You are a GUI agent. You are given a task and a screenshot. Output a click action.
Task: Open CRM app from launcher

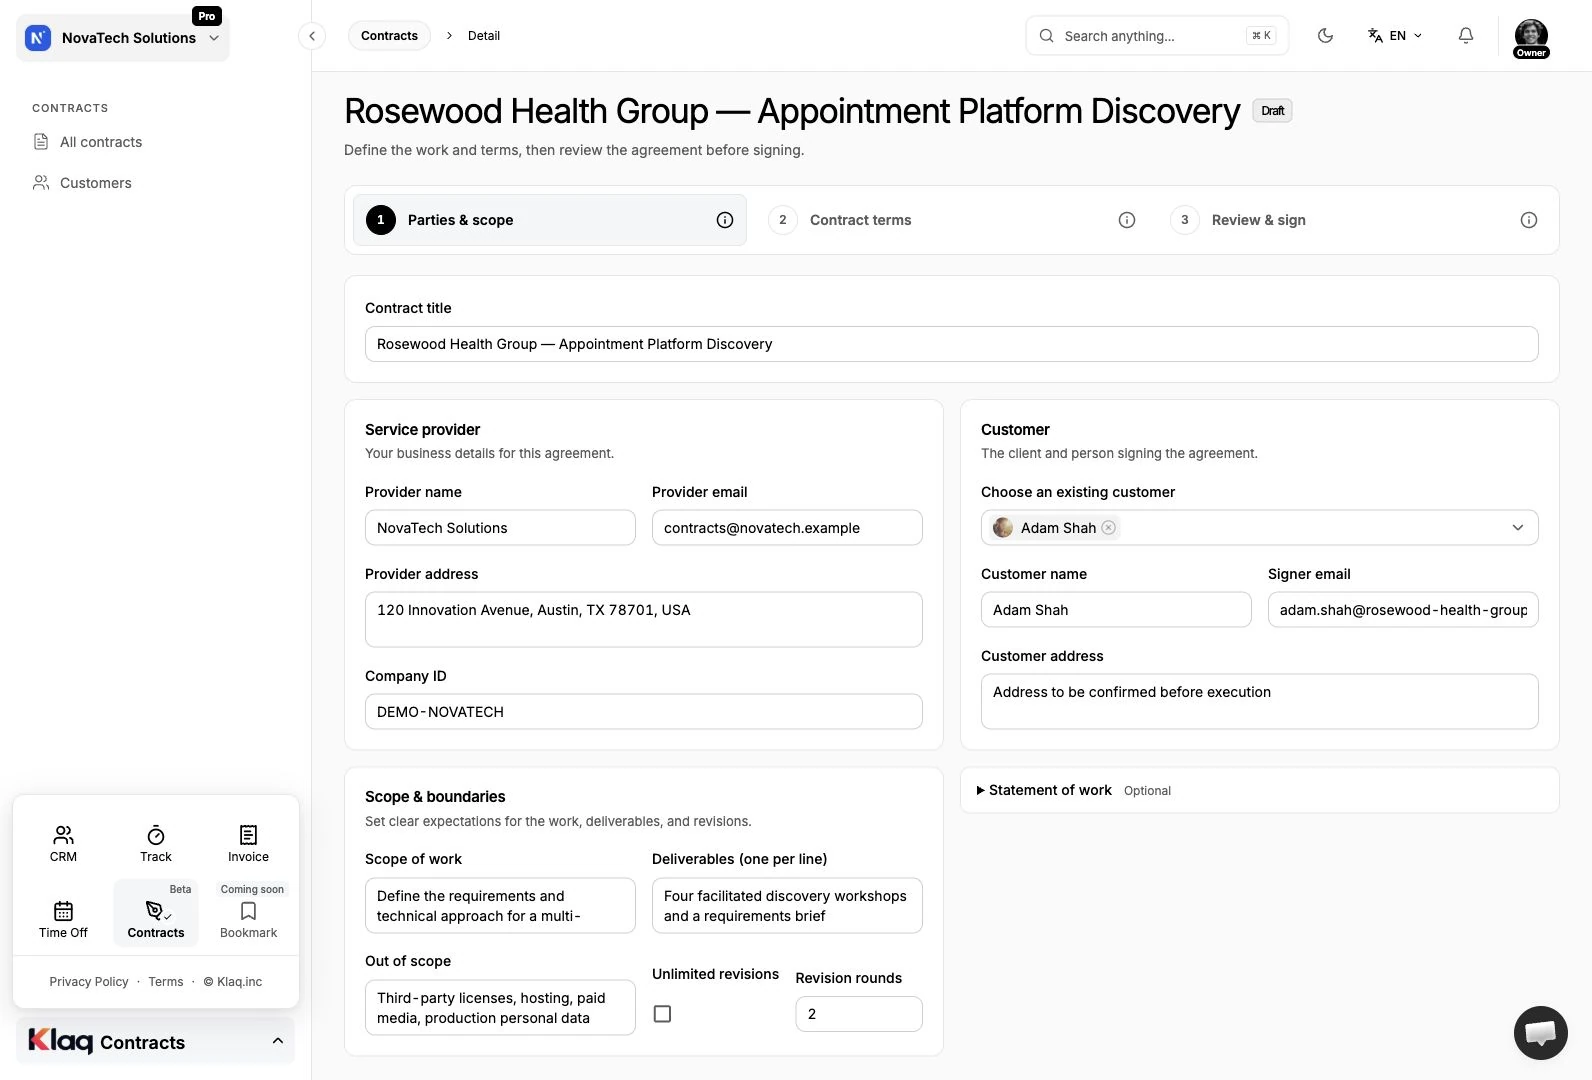click(x=63, y=844)
